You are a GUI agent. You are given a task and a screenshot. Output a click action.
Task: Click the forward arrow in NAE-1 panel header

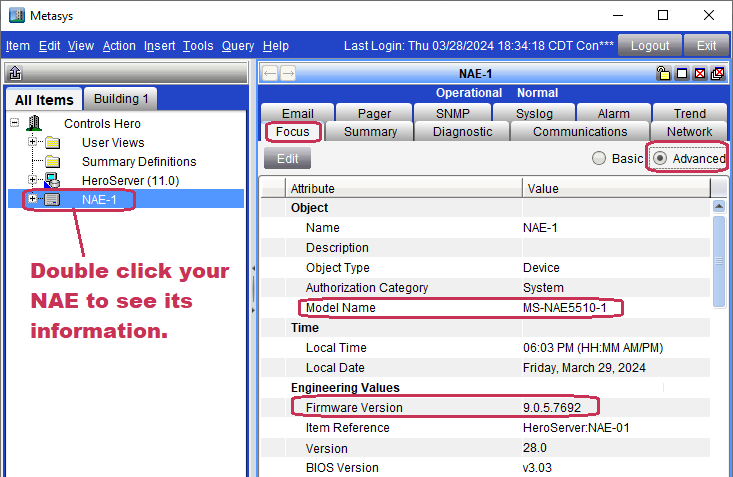click(x=288, y=73)
